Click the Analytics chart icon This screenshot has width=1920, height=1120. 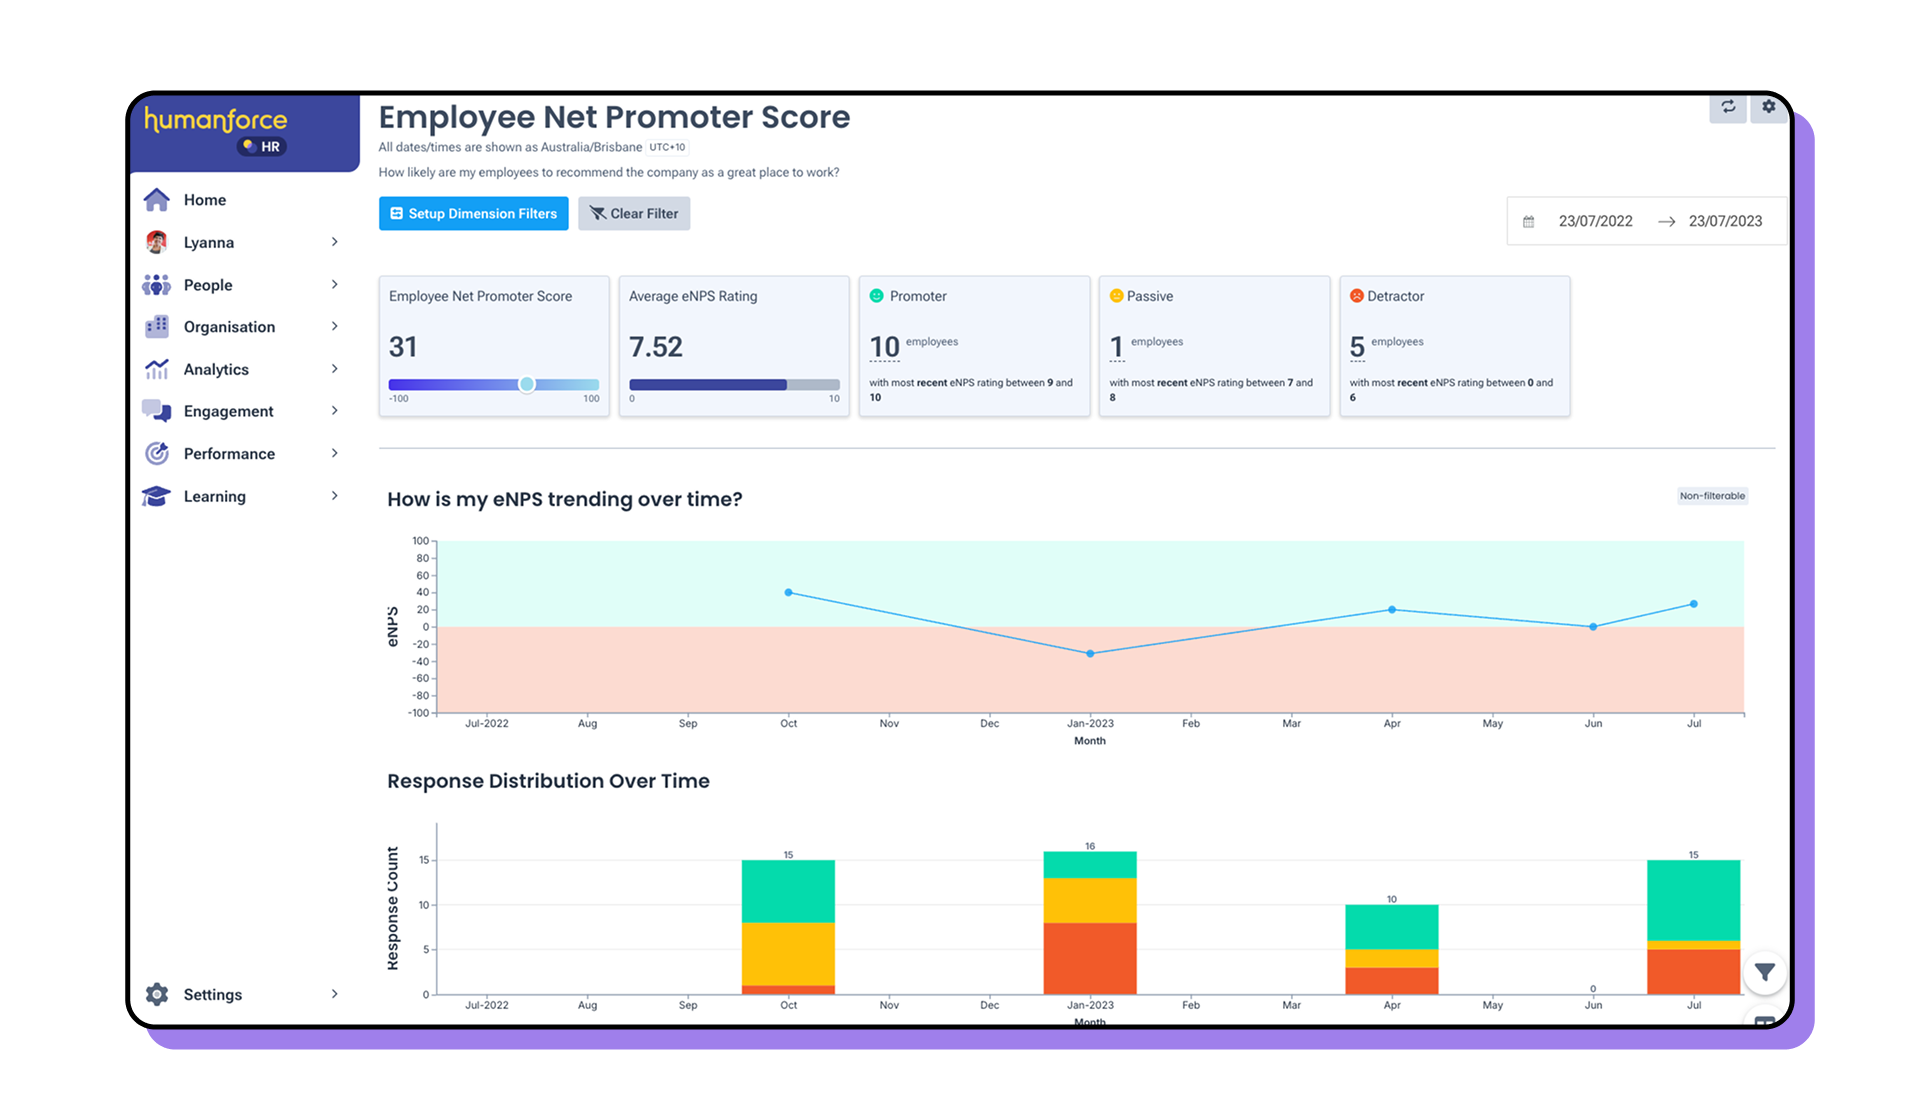157,369
